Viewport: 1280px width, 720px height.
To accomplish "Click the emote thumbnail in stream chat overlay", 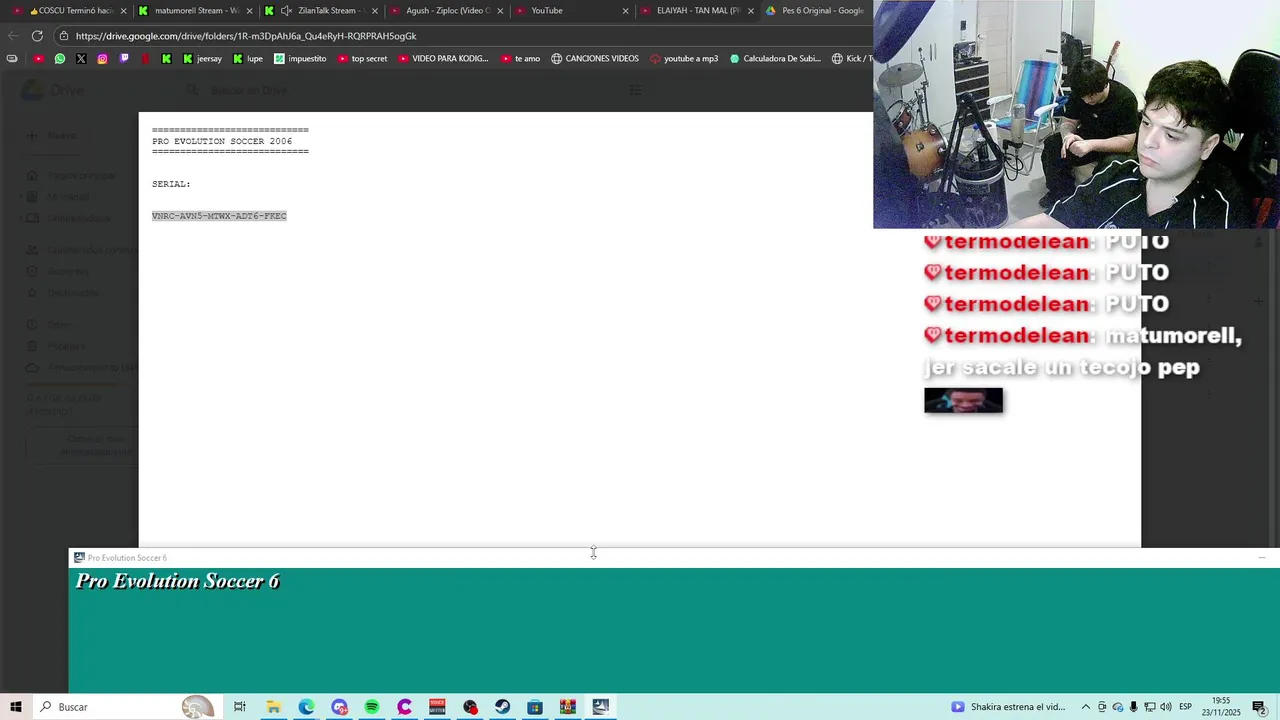I will click(x=963, y=400).
